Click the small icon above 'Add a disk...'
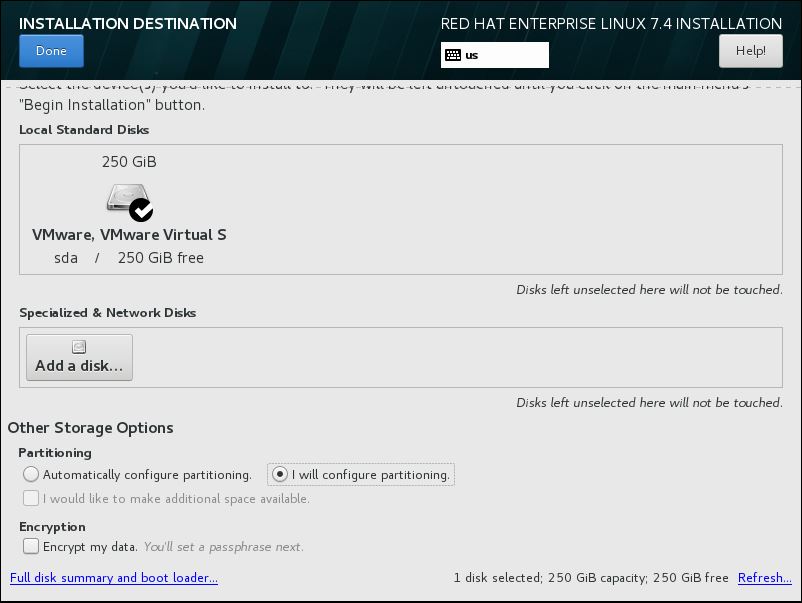The image size is (802, 603). 79,347
